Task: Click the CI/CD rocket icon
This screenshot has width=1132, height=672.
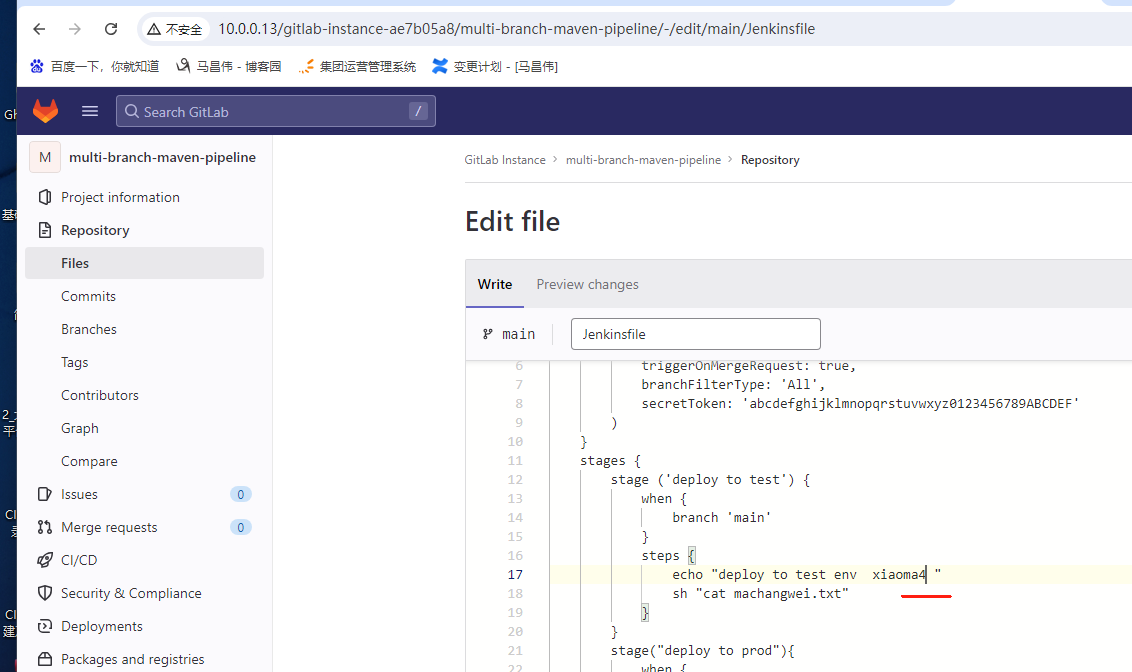Action: [45, 560]
